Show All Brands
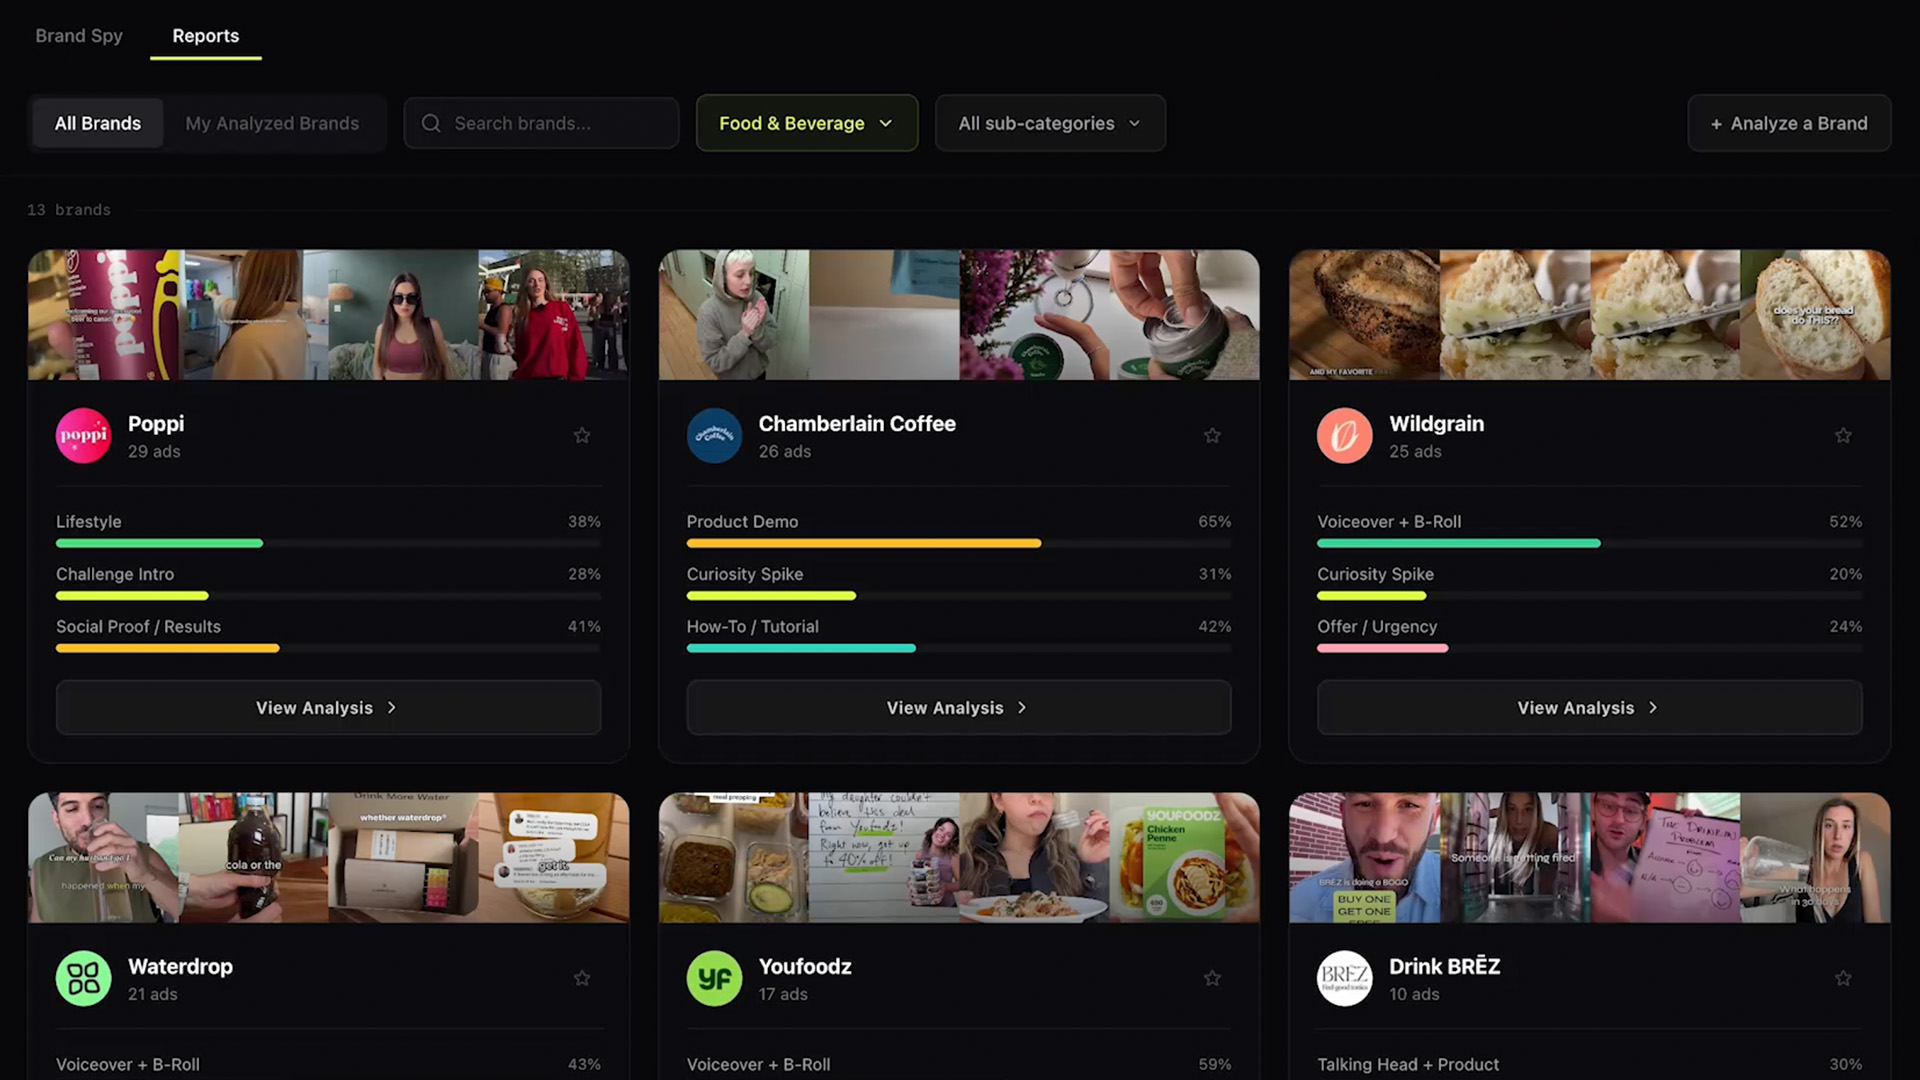Viewport: 1920px width, 1080px height. 98,123
